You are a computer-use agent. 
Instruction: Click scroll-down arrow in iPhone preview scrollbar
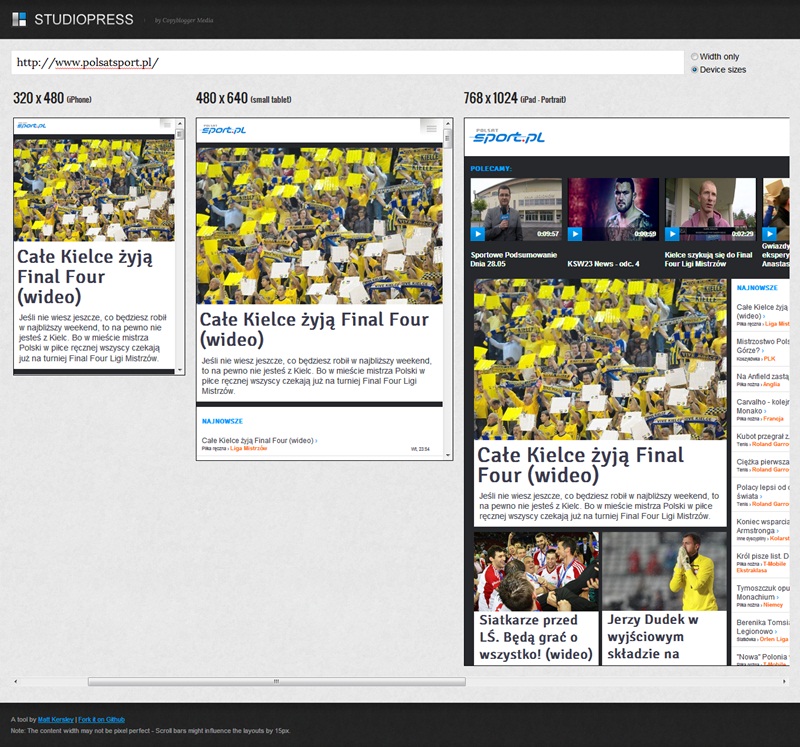(180, 369)
